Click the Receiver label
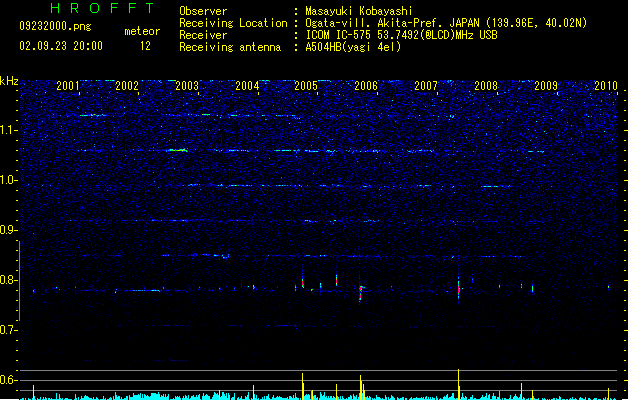Viewport: 629px width, 400px height. coord(203,35)
